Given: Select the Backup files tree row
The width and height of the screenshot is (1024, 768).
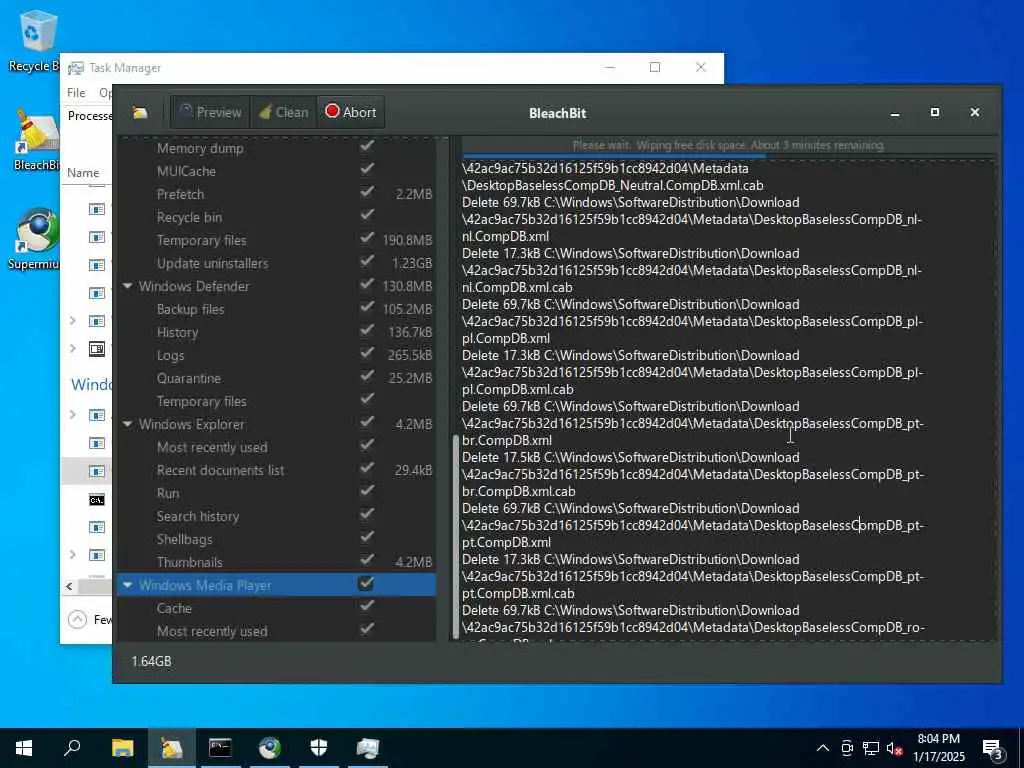Looking at the screenshot, I should (x=276, y=309).
